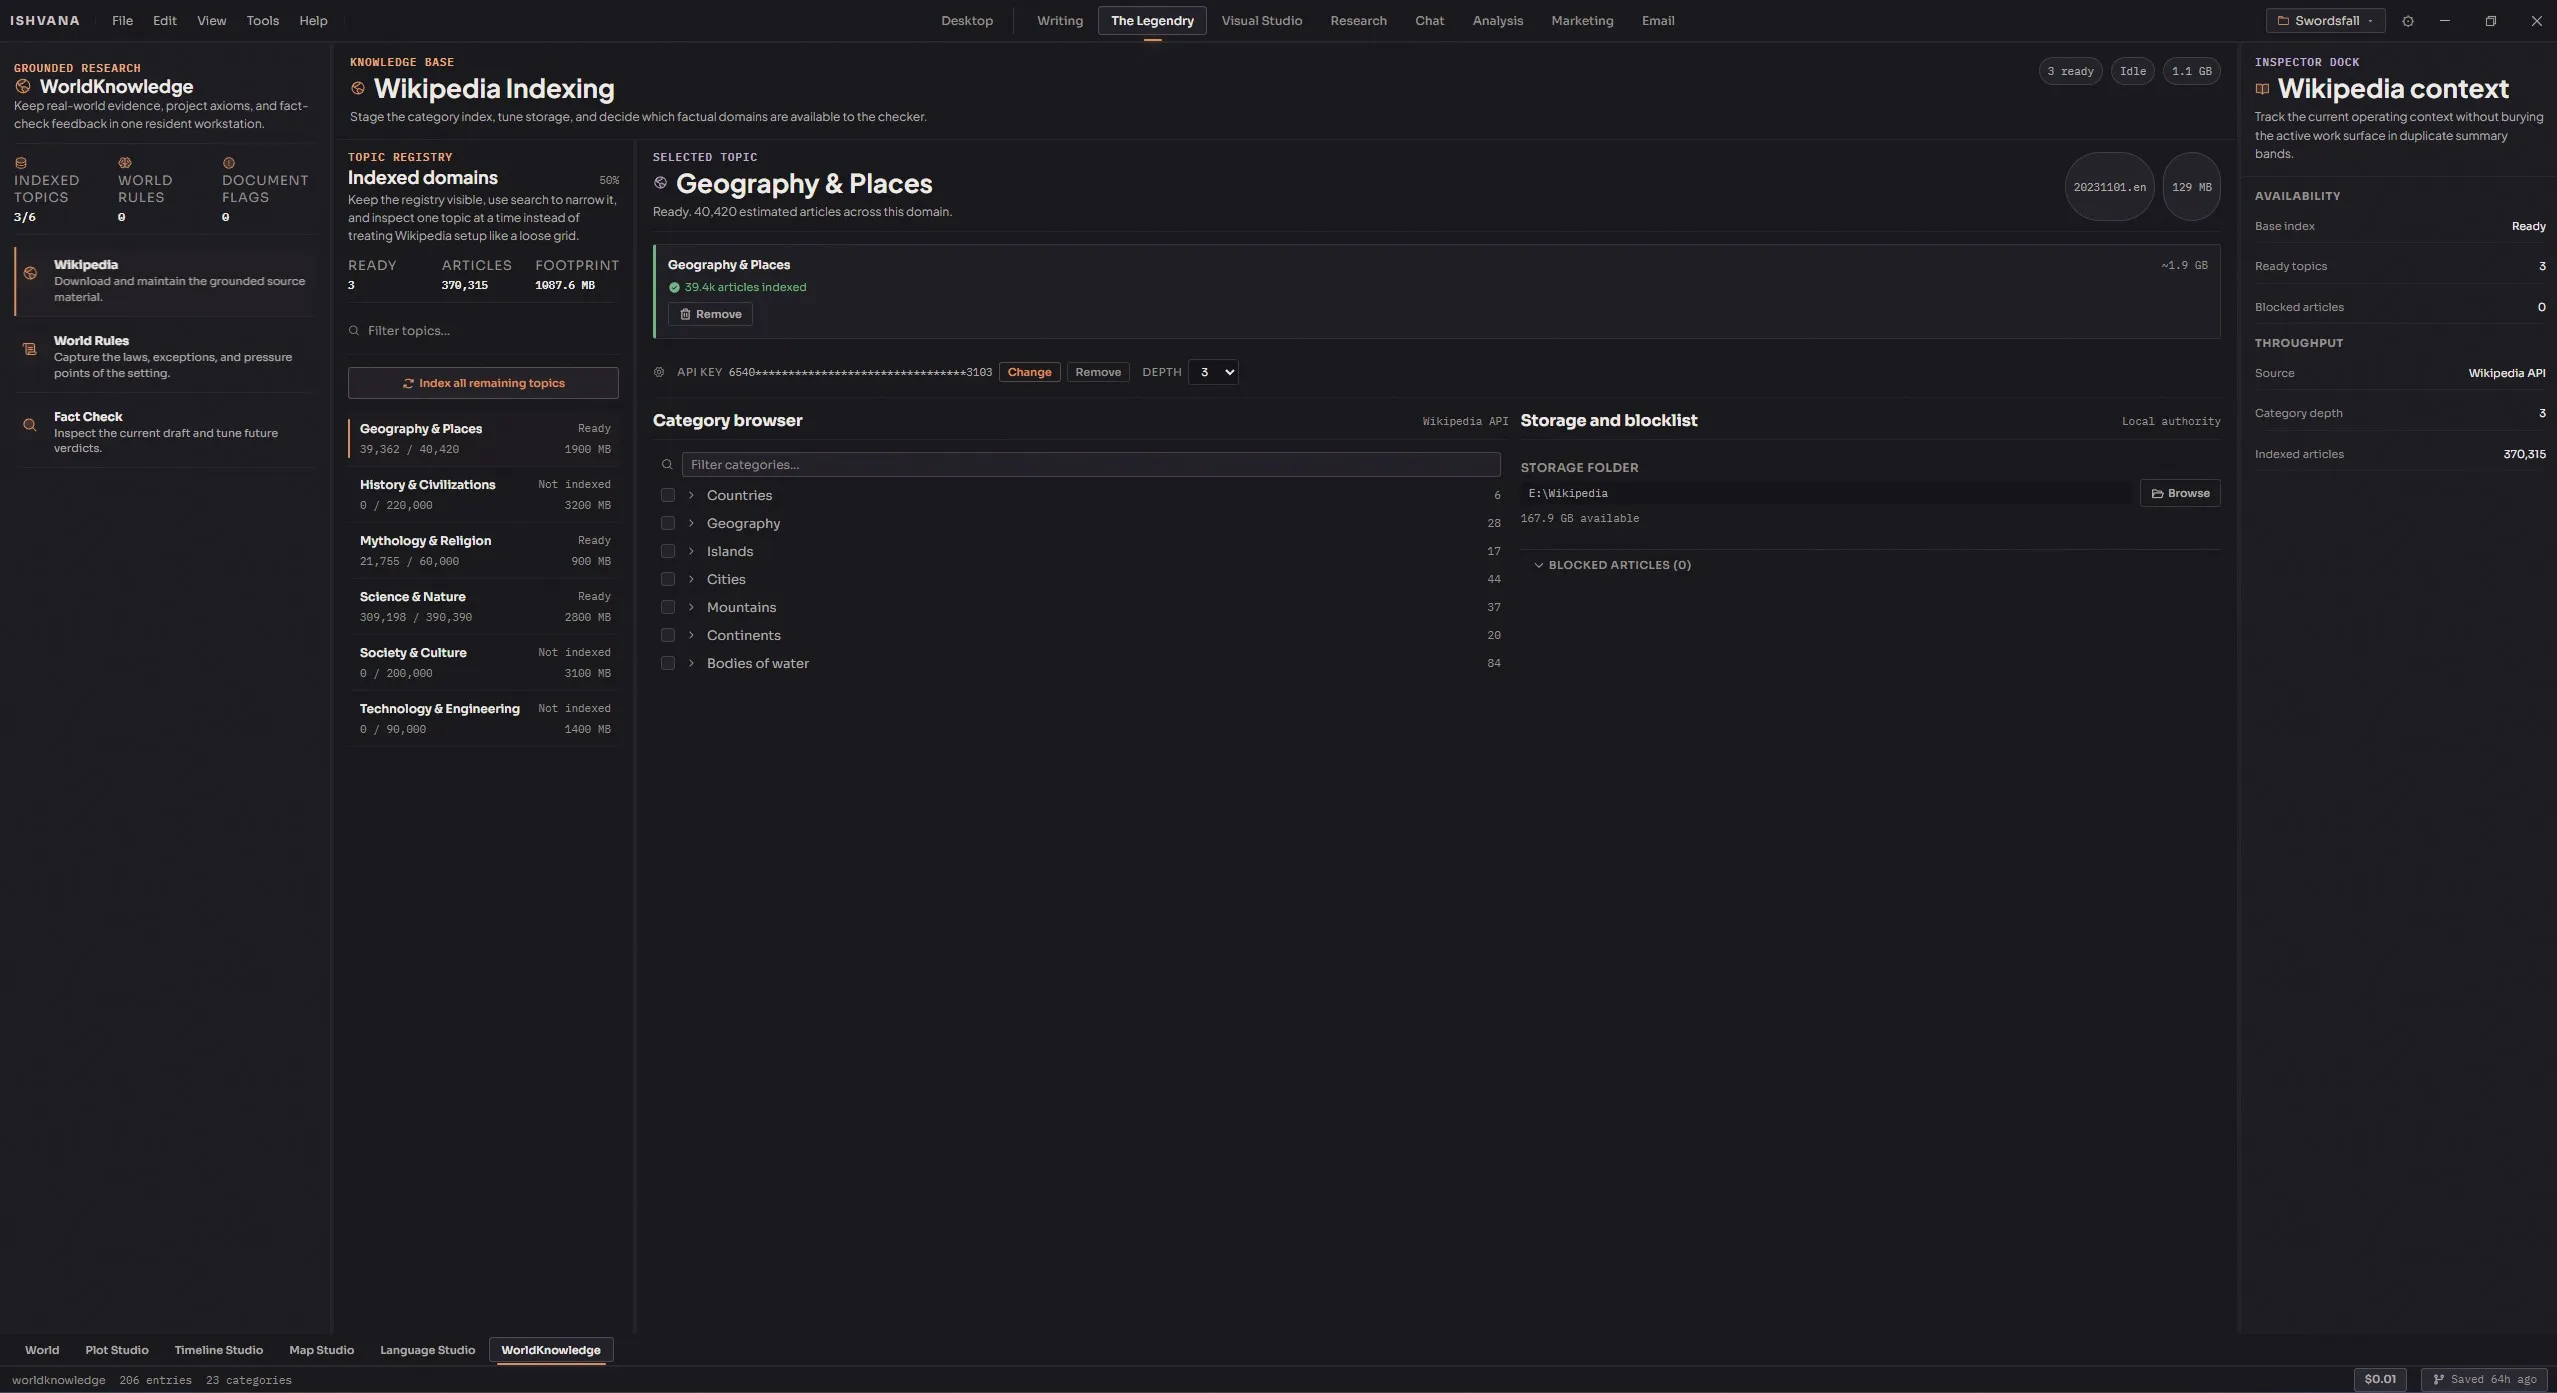Click the Indexed Topics database icon

[21, 163]
